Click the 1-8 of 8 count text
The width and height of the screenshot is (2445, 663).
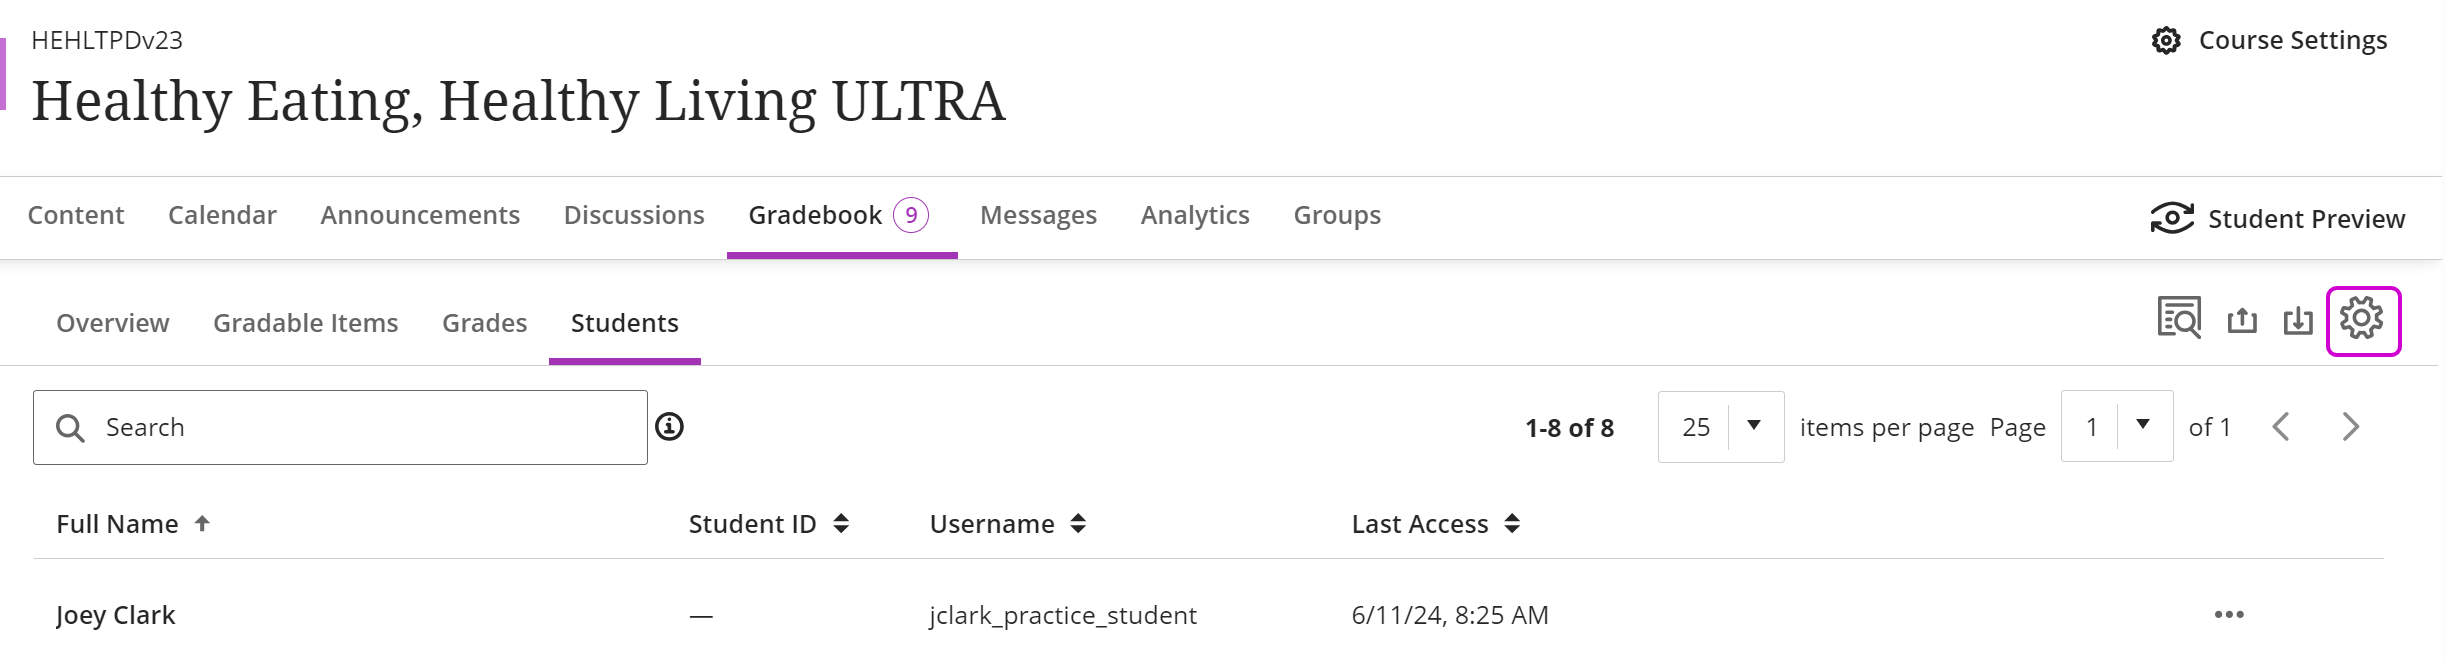point(1569,428)
